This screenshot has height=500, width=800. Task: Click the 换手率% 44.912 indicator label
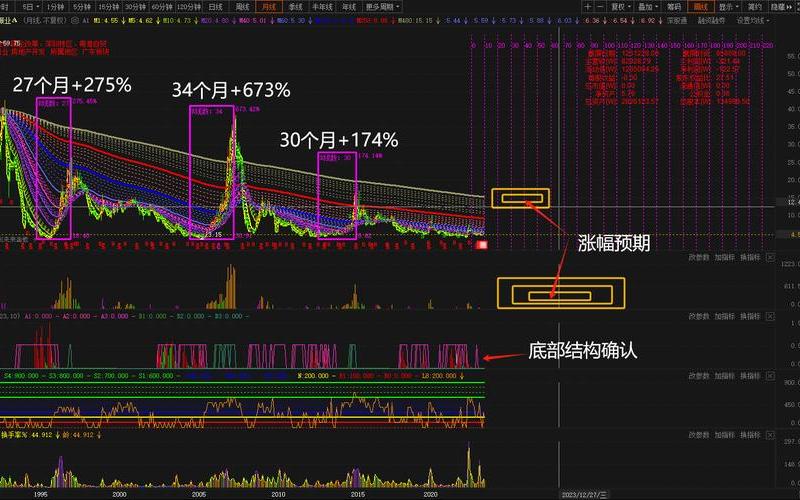[26, 435]
